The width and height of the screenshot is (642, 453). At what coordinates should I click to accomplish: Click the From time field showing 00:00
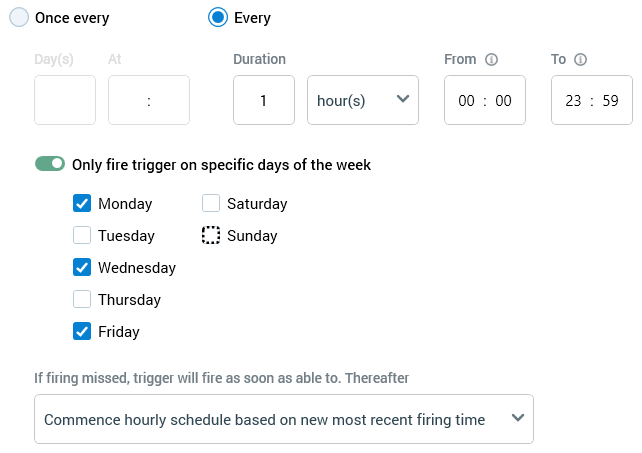(x=485, y=100)
